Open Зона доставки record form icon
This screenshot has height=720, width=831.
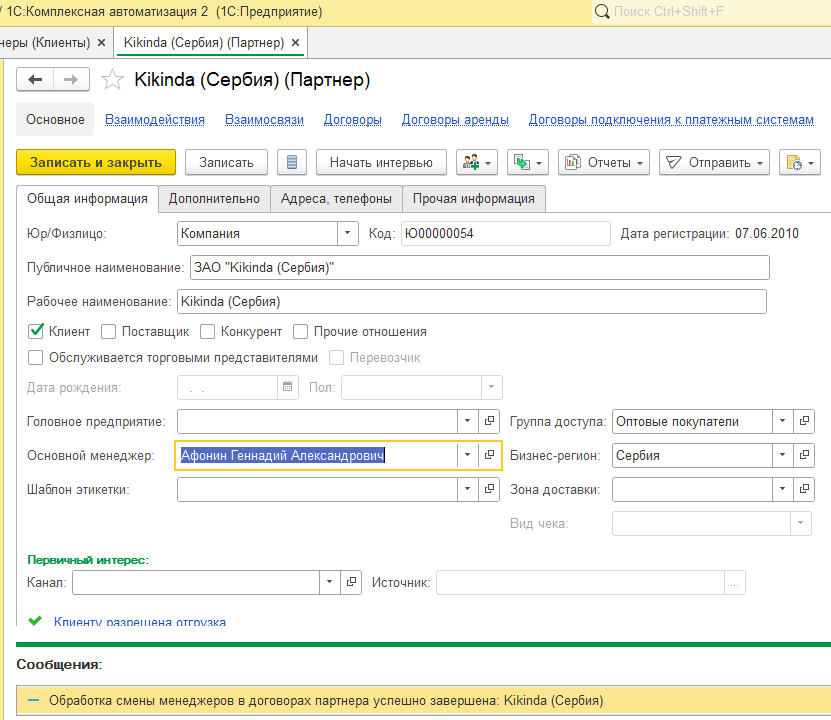804,489
